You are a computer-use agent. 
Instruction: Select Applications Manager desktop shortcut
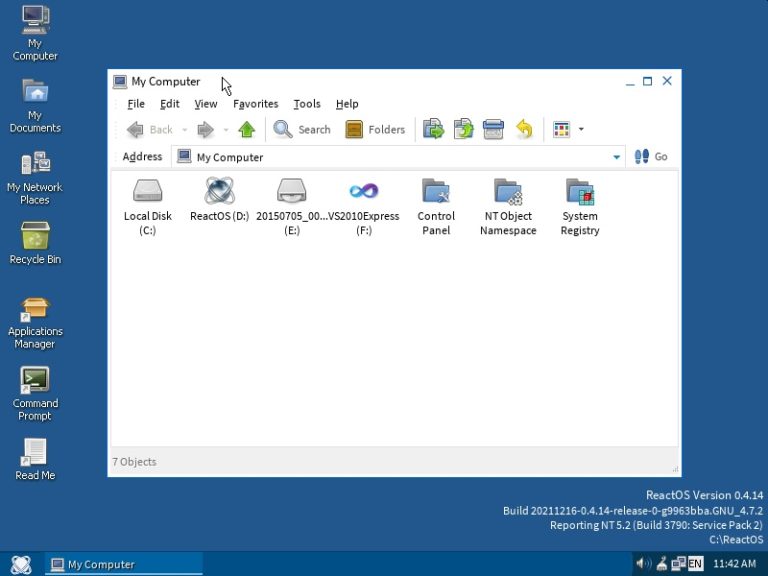coord(35,322)
